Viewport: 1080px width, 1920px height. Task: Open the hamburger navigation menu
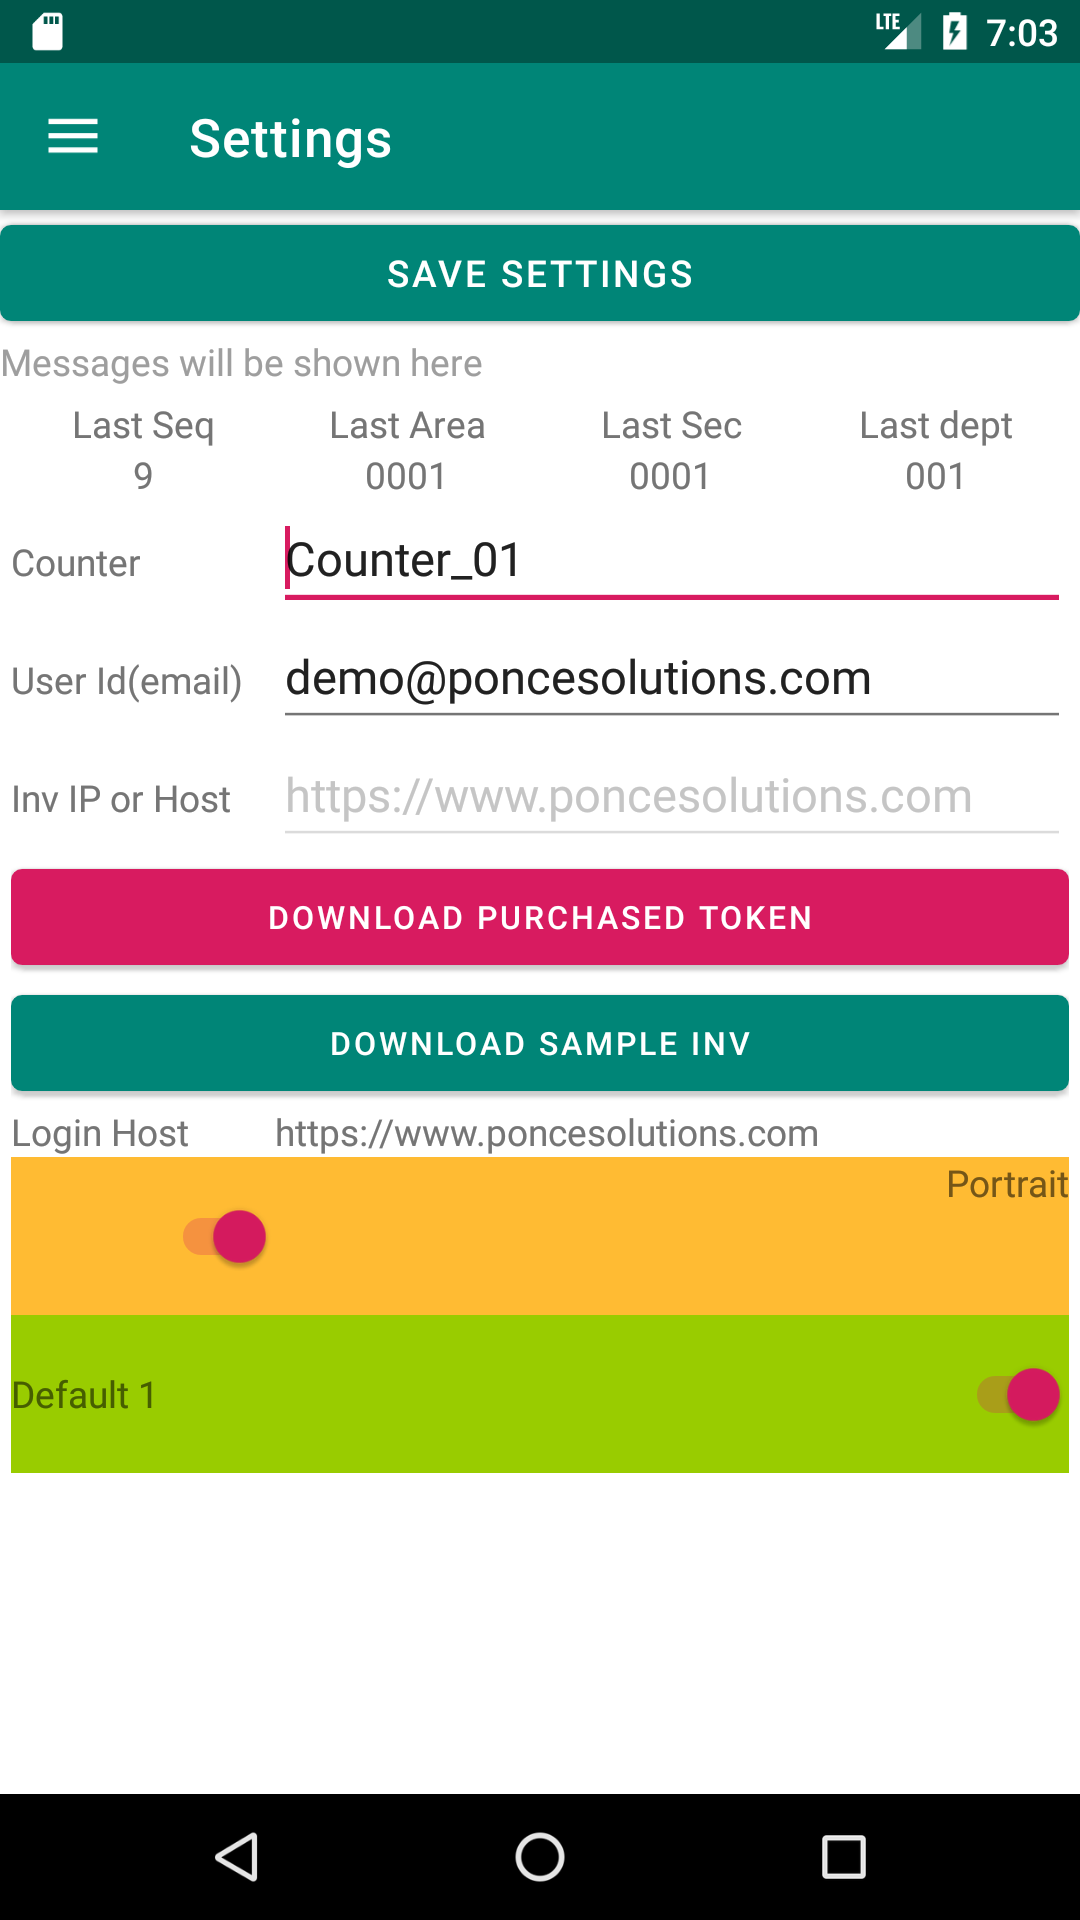[73, 137]
